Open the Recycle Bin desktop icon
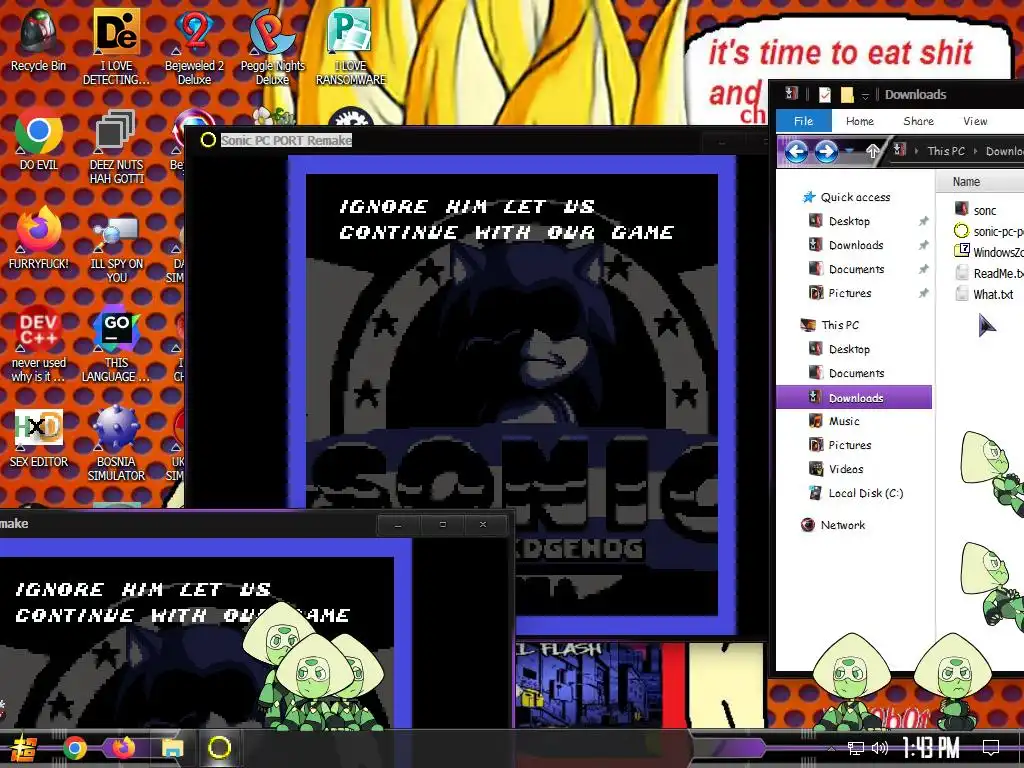Image resolution: width=1024 pixels, height=768 pixels. pyautogui.click(x=38, y=39)
